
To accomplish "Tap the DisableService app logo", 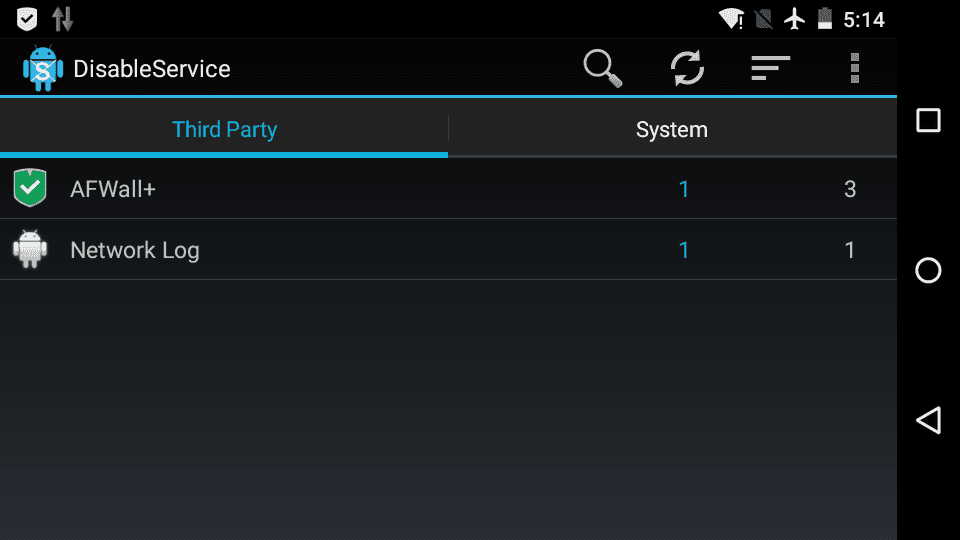I will [x=43, y=69].
